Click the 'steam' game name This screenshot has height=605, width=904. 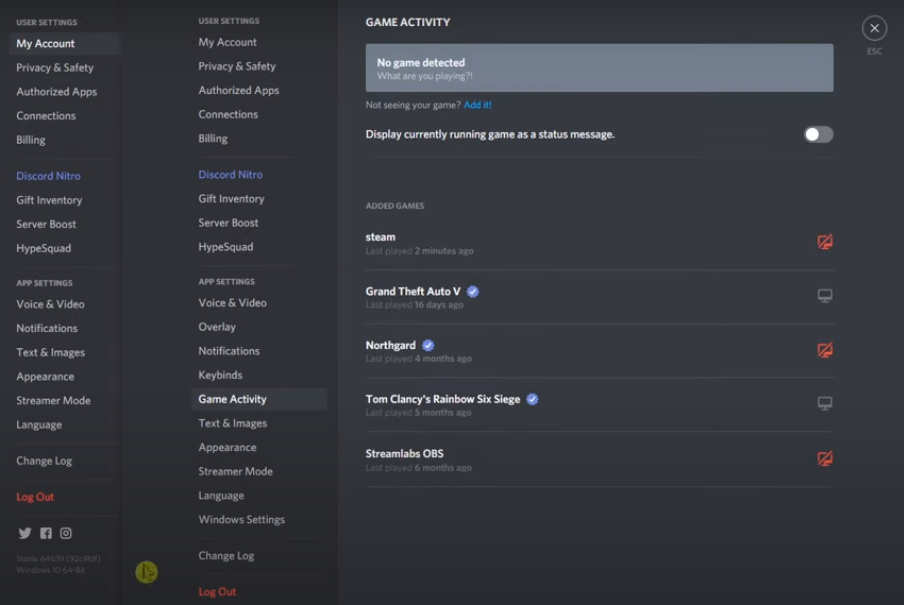(381, 237)
